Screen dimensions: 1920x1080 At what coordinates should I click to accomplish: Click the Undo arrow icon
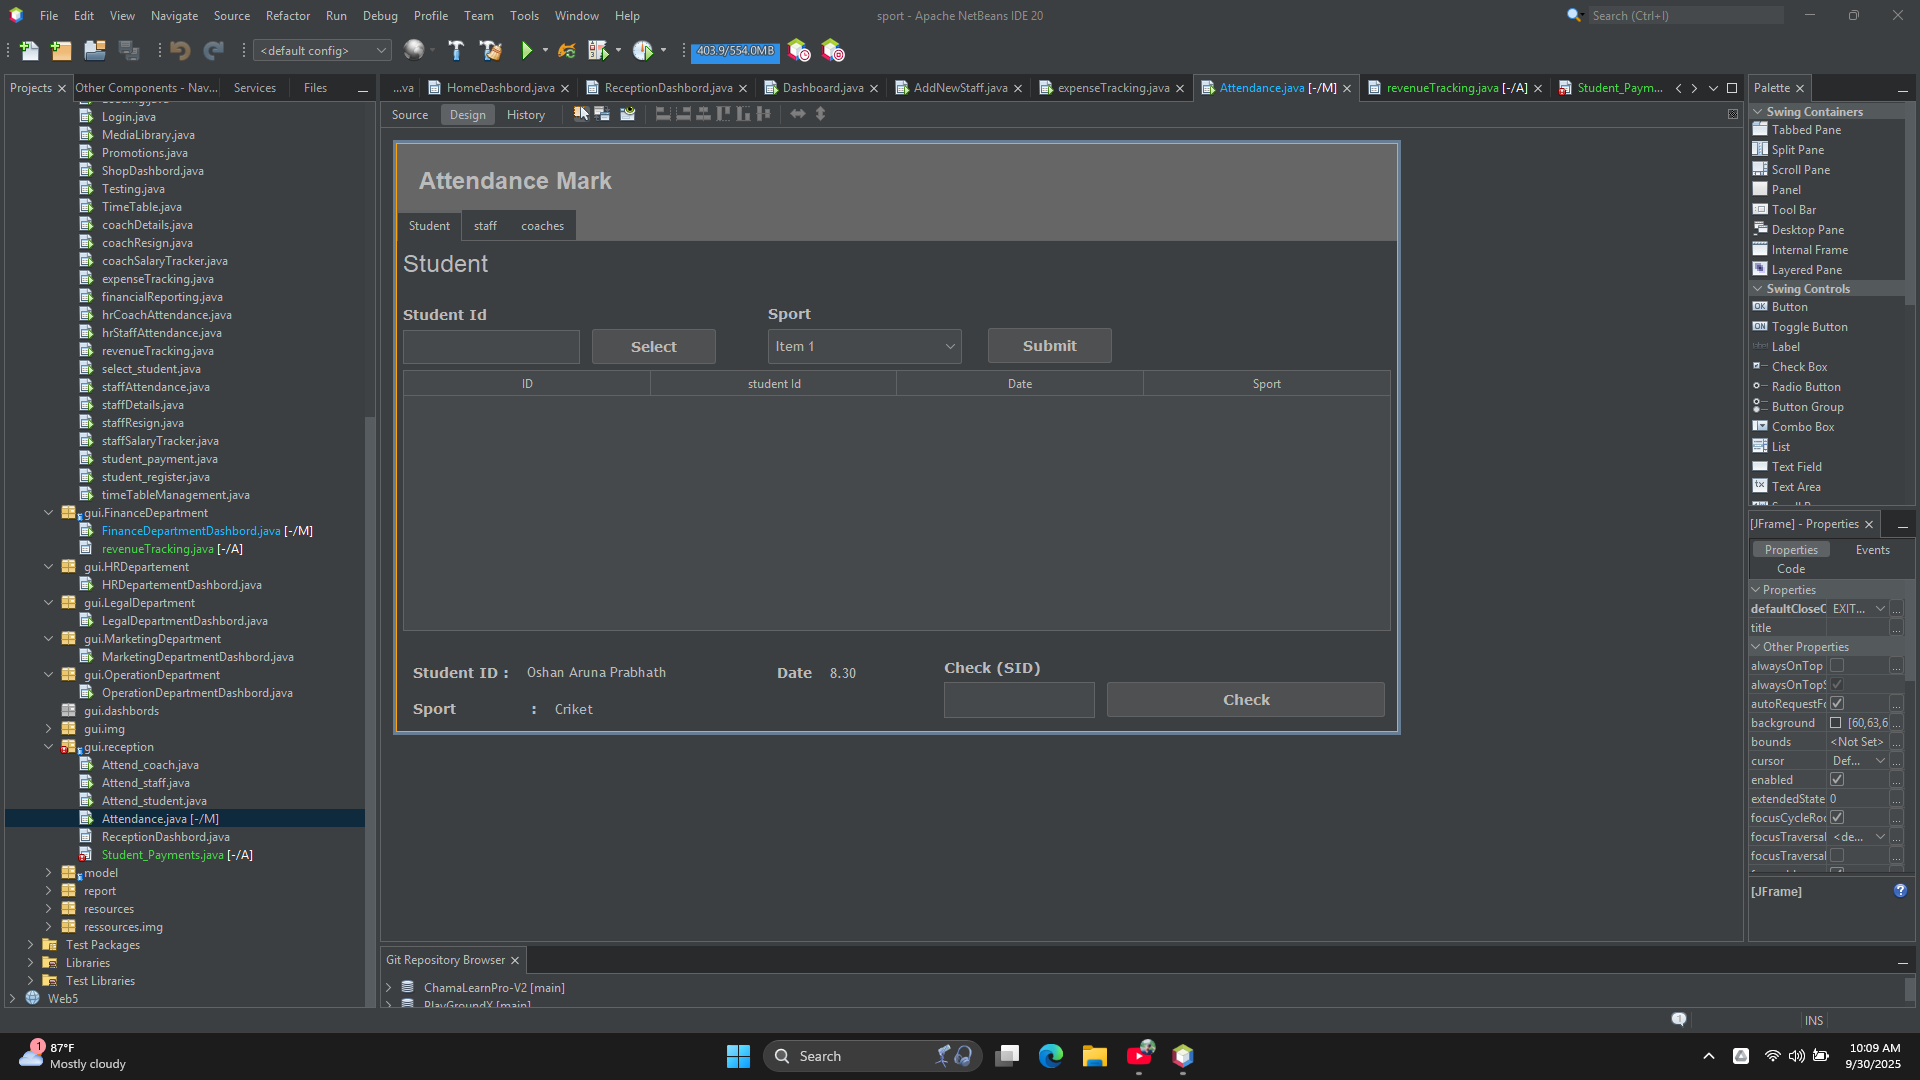tap(180, 51)
